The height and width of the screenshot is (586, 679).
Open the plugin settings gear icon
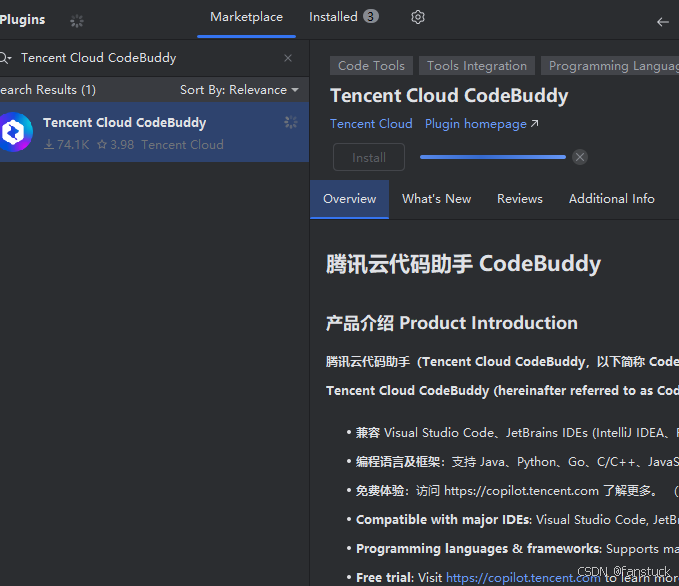coord(417,17)
